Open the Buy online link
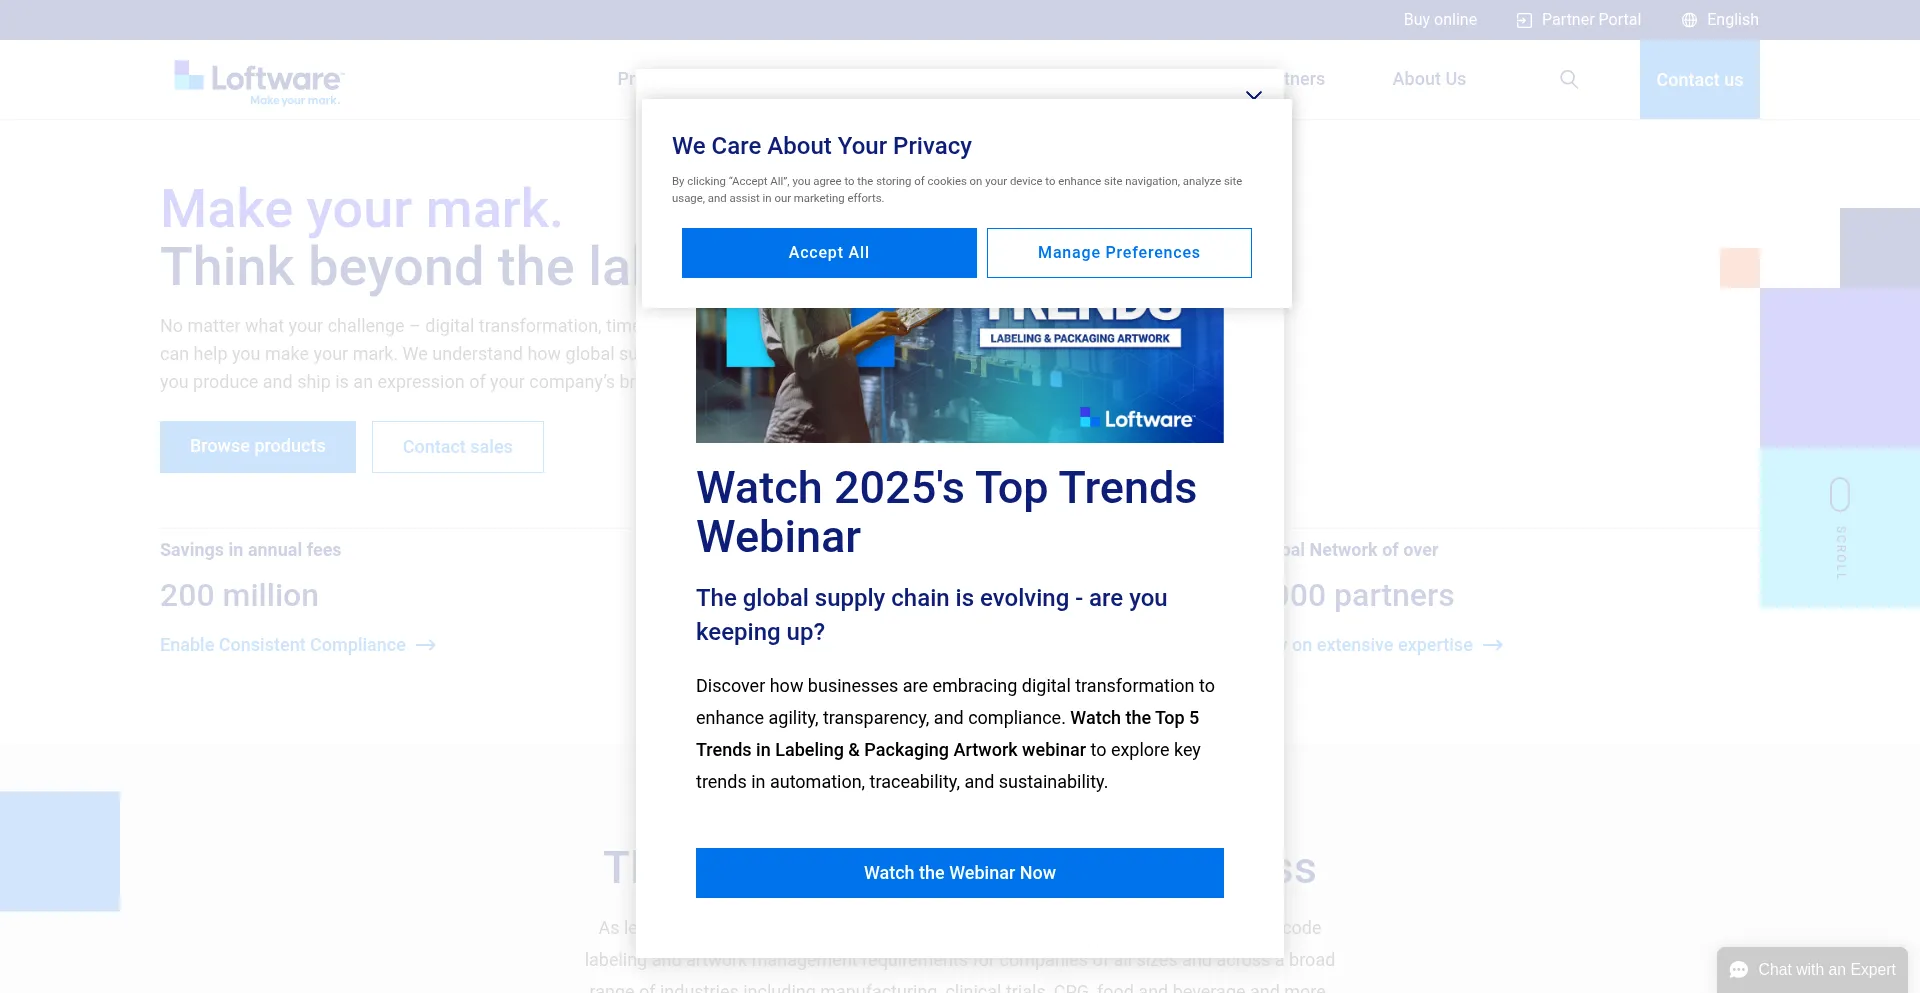This screenshot has height=993, width=1920. (x=1440, y=20)
